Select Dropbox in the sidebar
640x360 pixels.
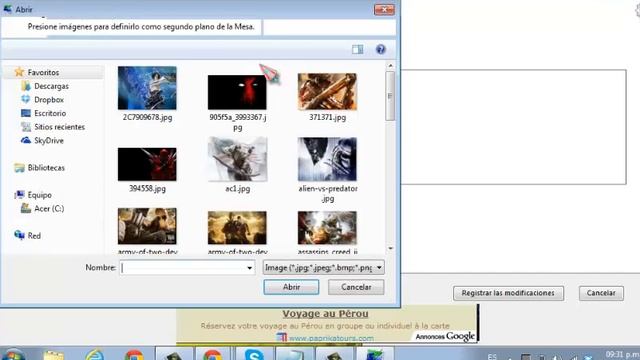pyautogui.click(x=49, y=100)
